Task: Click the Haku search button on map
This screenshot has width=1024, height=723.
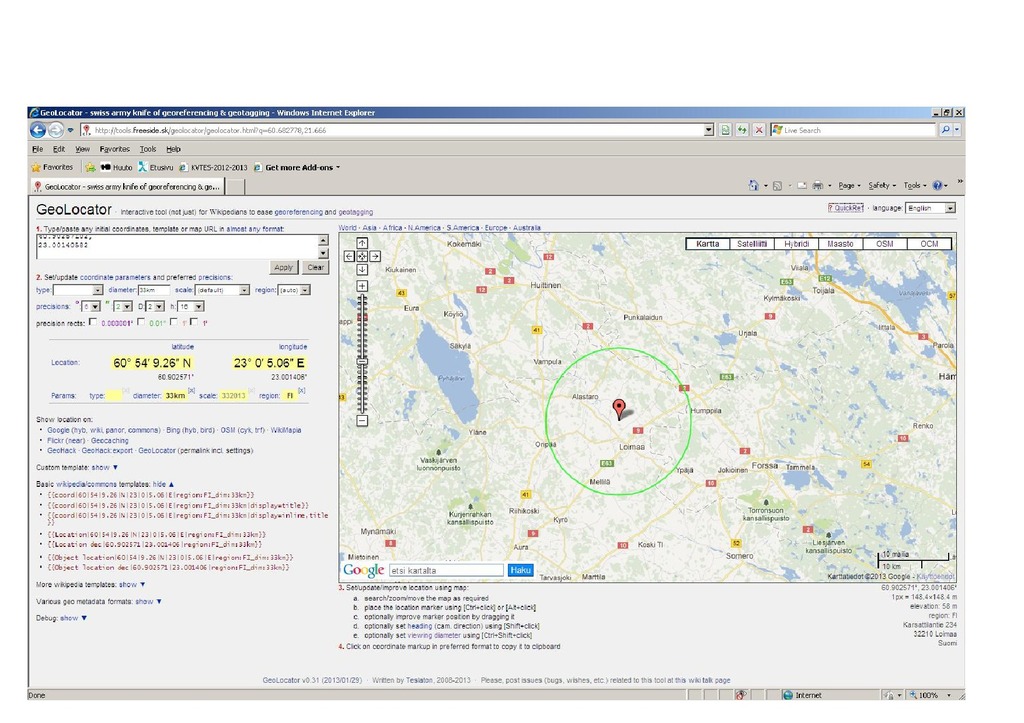Action: tap(520, 570)
